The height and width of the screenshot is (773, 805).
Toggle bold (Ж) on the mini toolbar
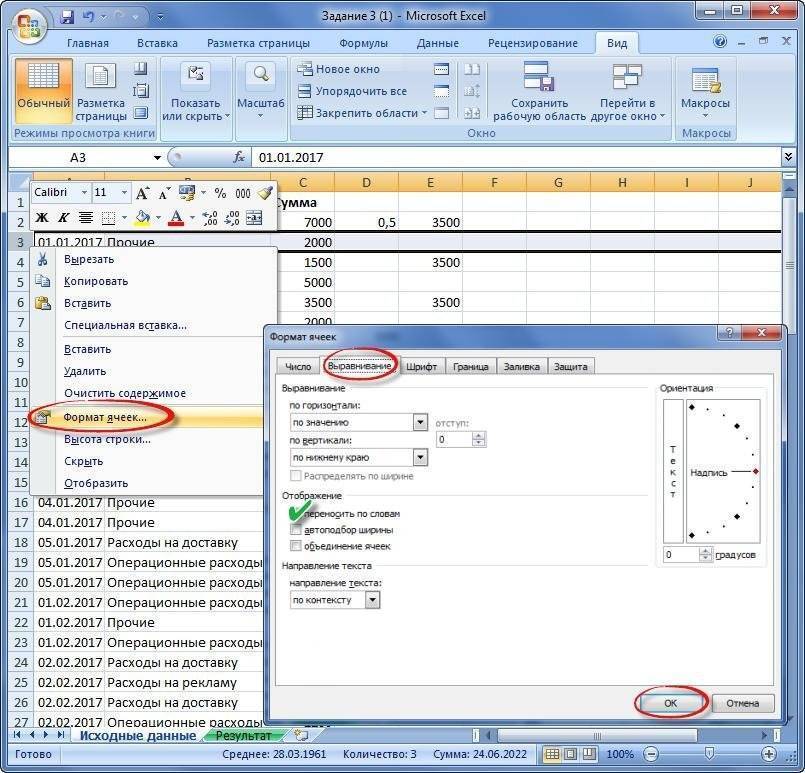click(x=40, y=217)
